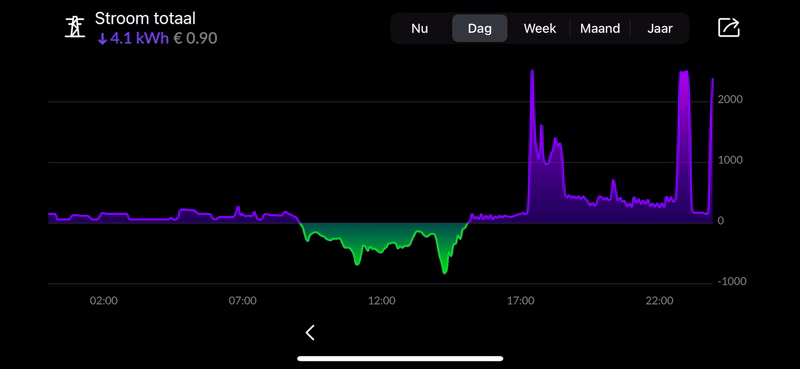Tap the 2000 axis value

tap(730, 100)
